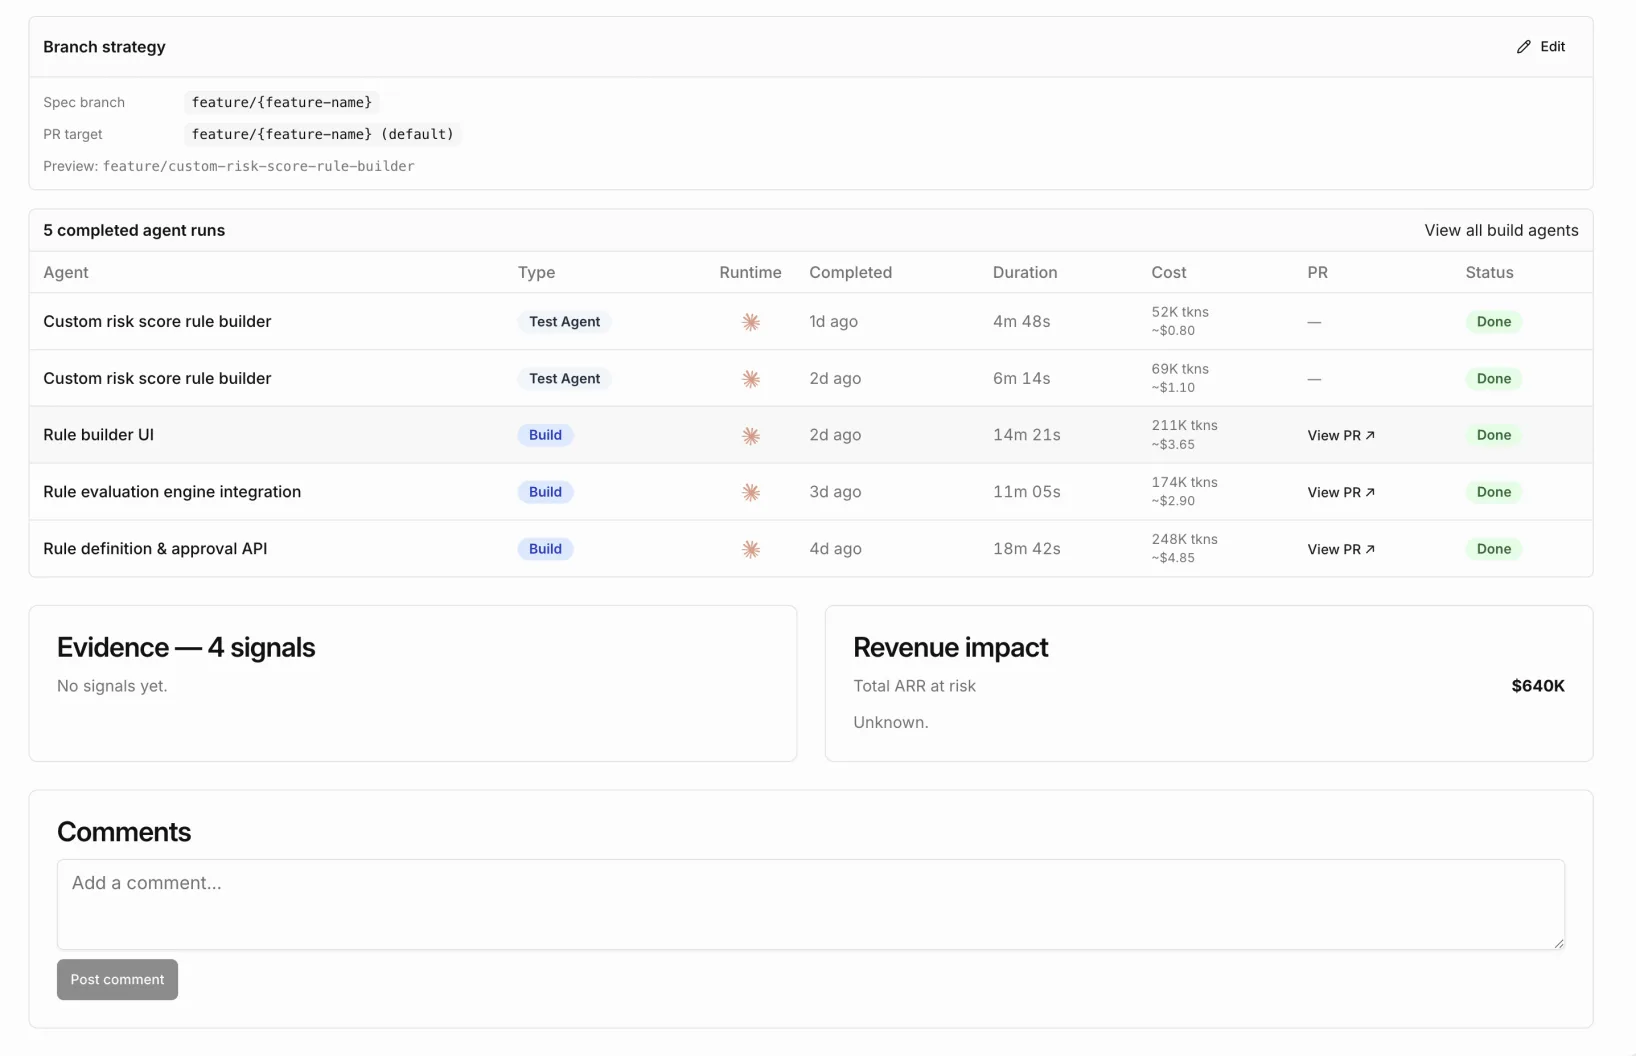
Task: Click the 3d ago completed cell
Action: (835, 492)
